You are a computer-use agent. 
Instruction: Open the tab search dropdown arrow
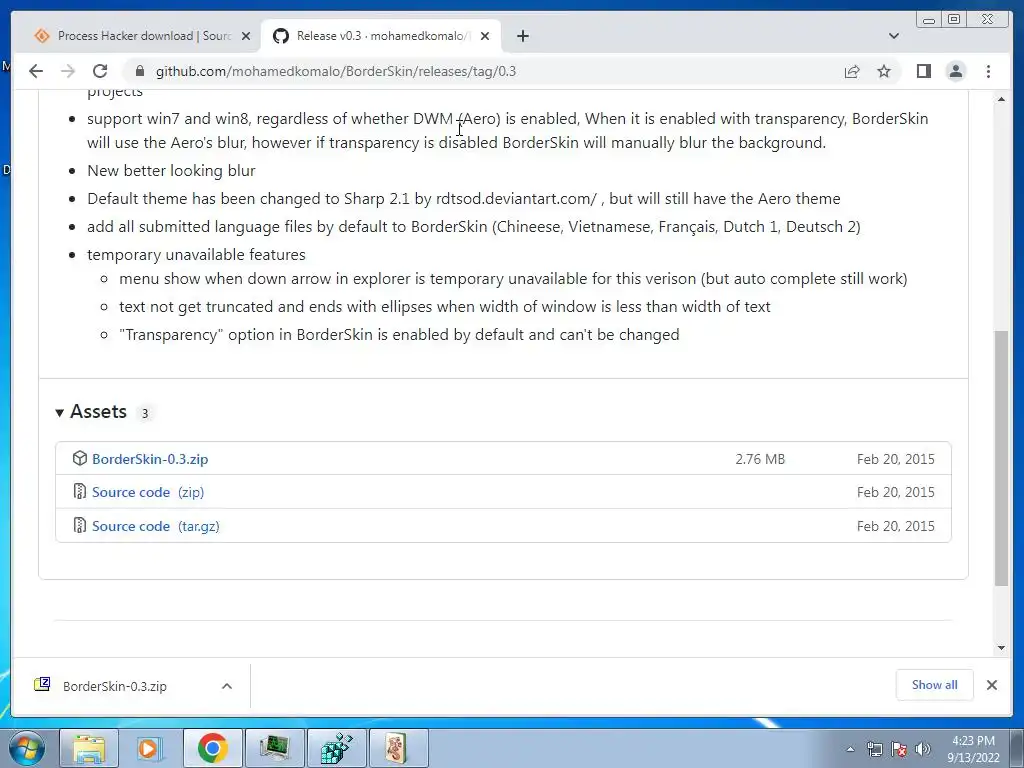pos(893,36)
